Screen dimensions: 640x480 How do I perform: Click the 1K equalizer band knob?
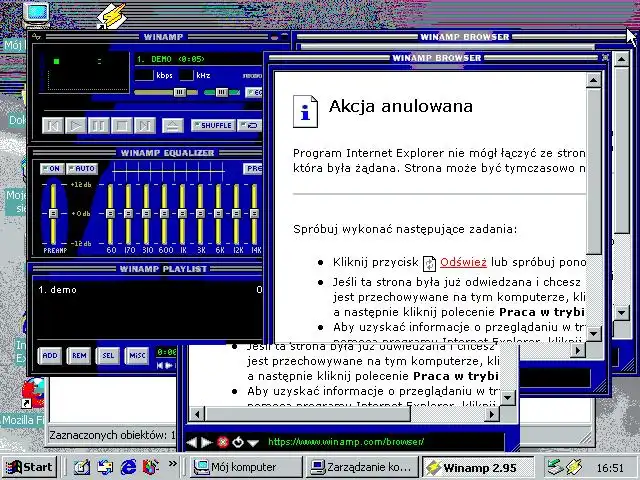(182, 213)
